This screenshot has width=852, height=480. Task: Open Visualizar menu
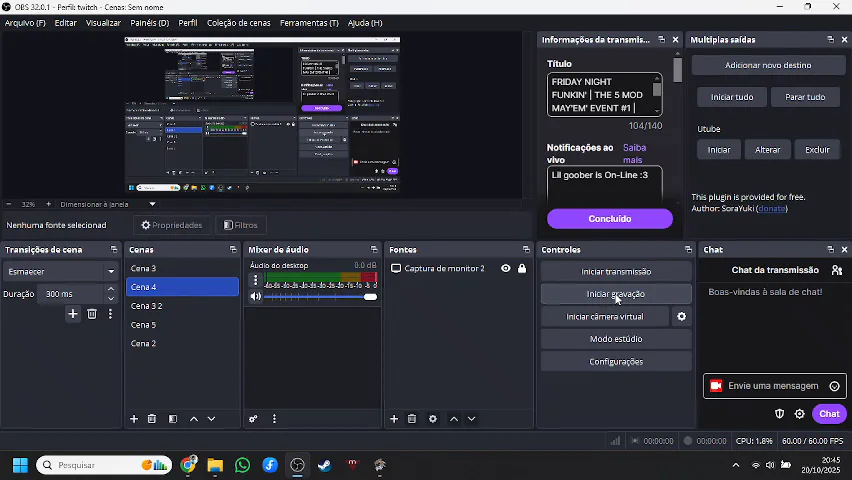[x=103, y=23]
